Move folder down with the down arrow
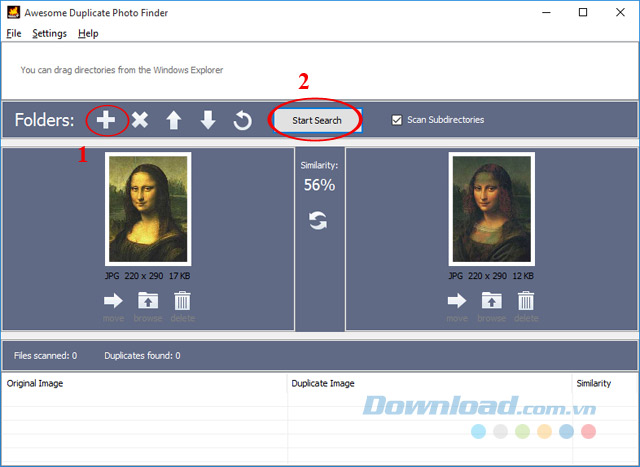Viewport: 640px width, 467px height. coord(208,120)
